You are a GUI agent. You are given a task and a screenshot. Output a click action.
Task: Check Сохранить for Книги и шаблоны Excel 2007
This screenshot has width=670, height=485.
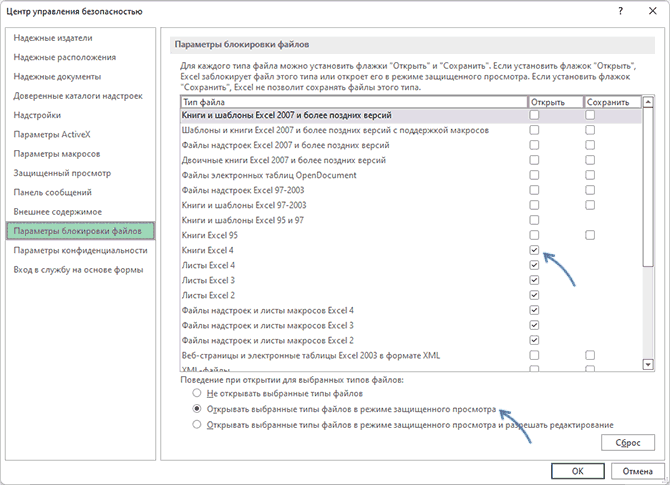(x=590, y=115)
